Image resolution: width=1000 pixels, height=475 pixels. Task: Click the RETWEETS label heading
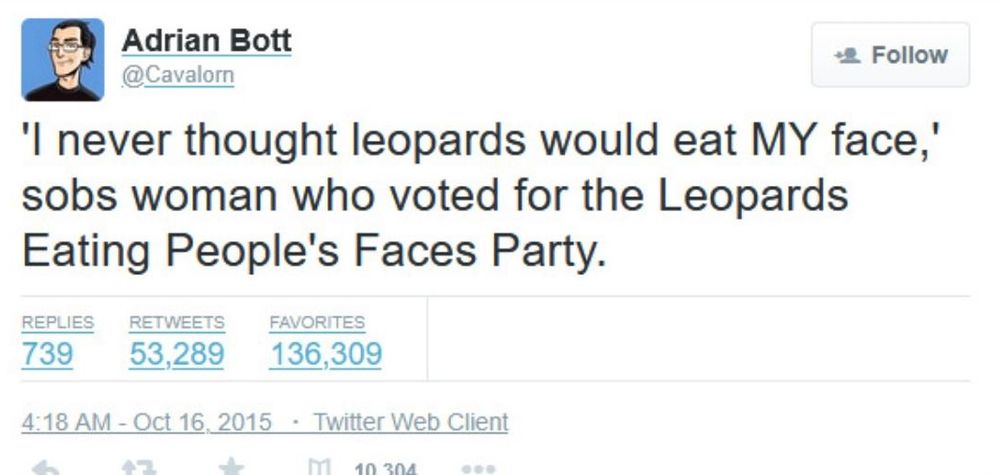click(x=178, y=323)
